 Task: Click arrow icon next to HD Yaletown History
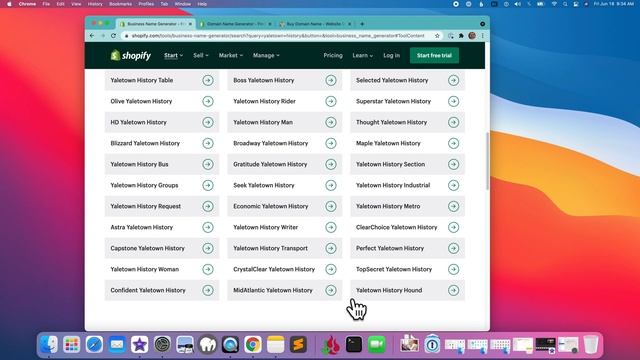(x=208, y=122)
